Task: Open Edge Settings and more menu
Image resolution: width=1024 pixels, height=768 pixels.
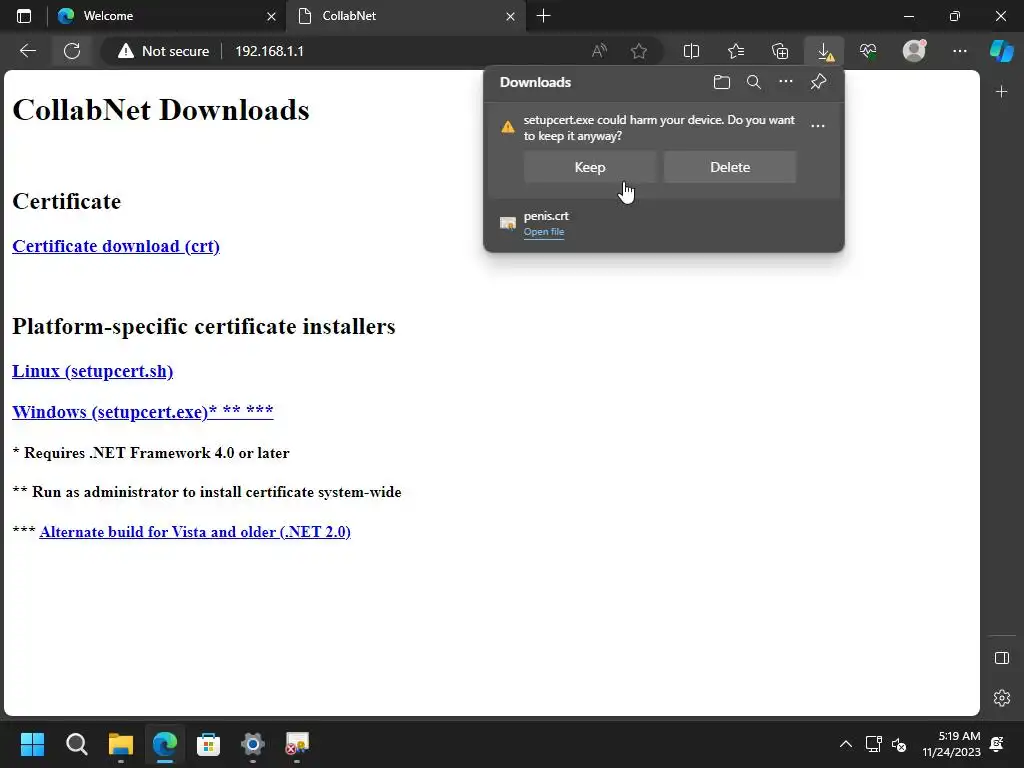Action: (959, 51)
